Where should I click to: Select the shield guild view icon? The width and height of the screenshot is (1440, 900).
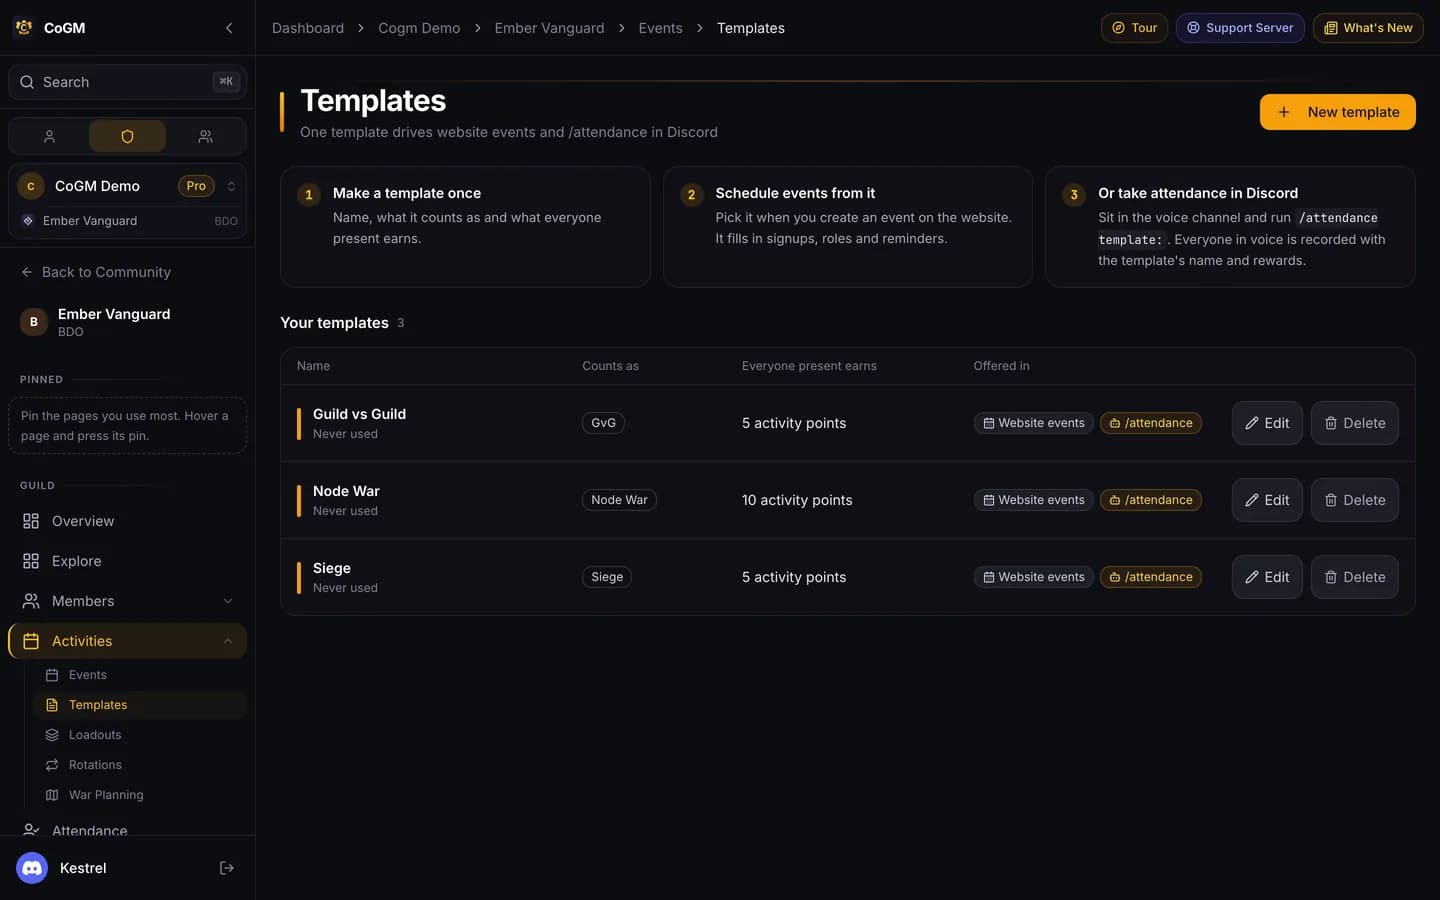point(127,136)
